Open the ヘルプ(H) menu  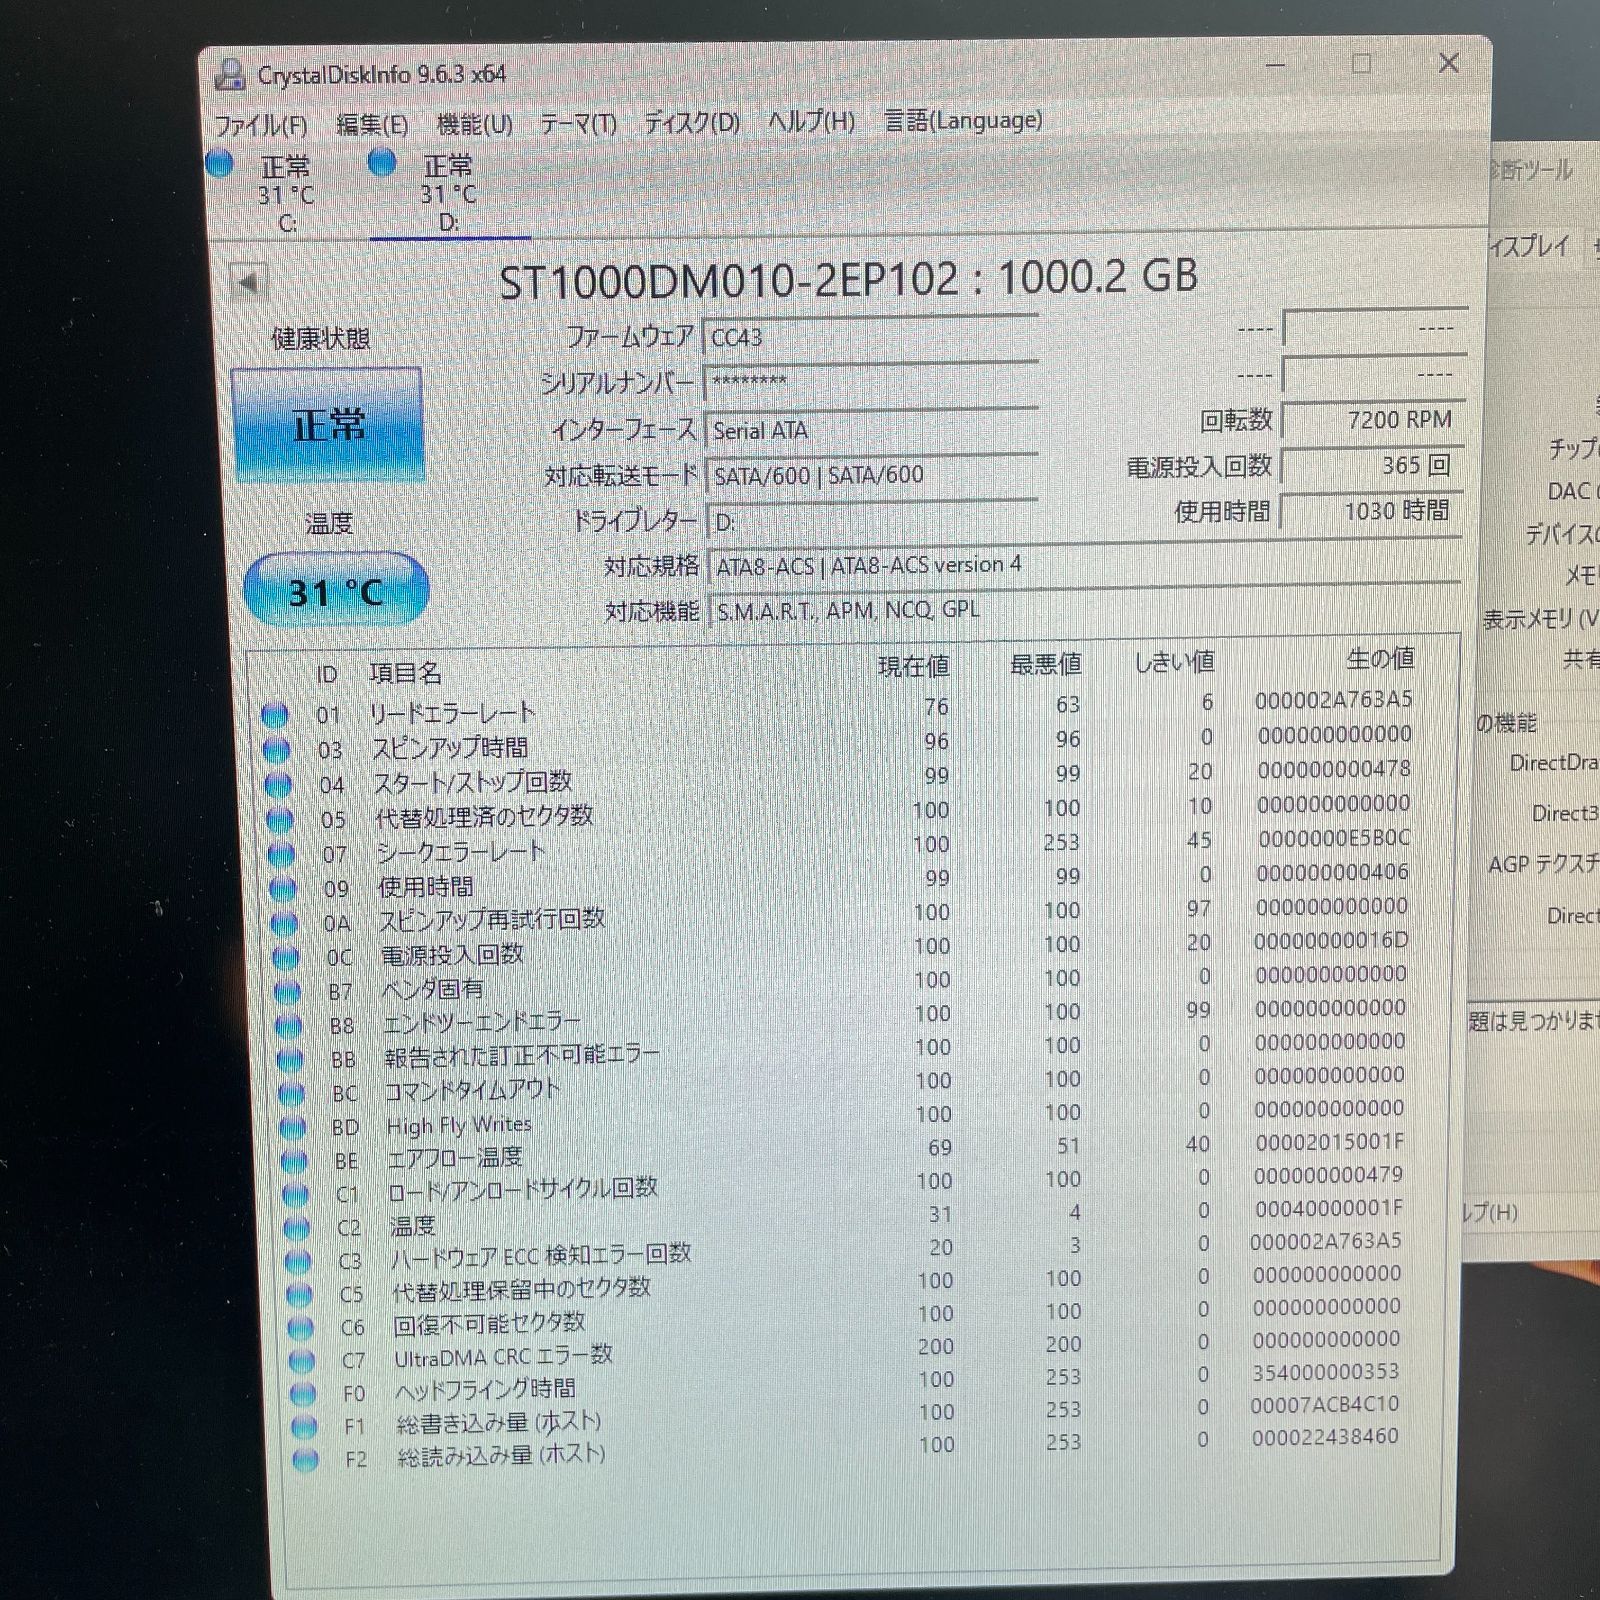811,121
